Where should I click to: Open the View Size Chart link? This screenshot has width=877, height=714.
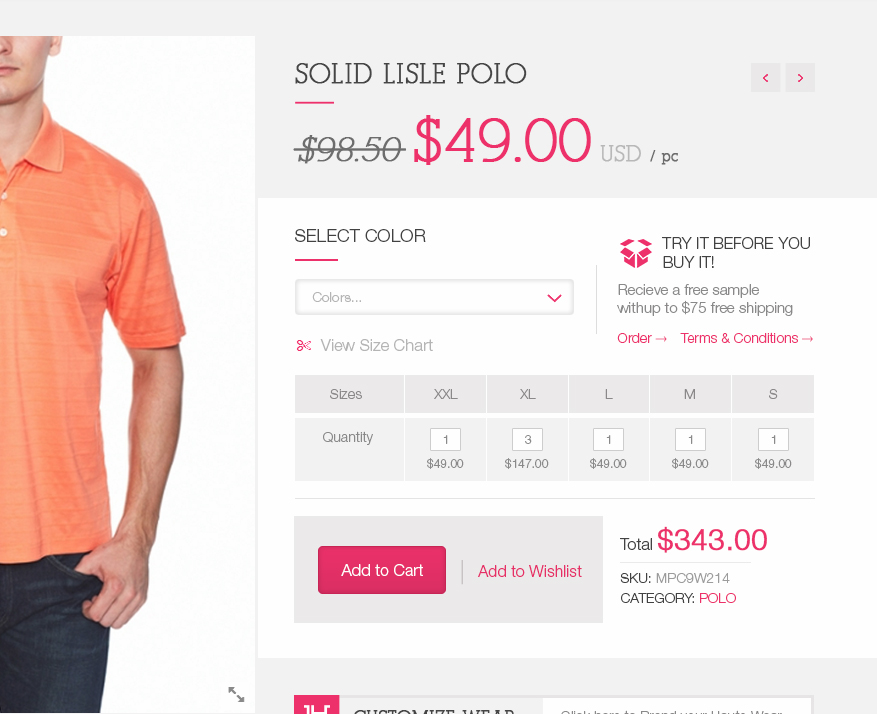click(x=376, y=346)
